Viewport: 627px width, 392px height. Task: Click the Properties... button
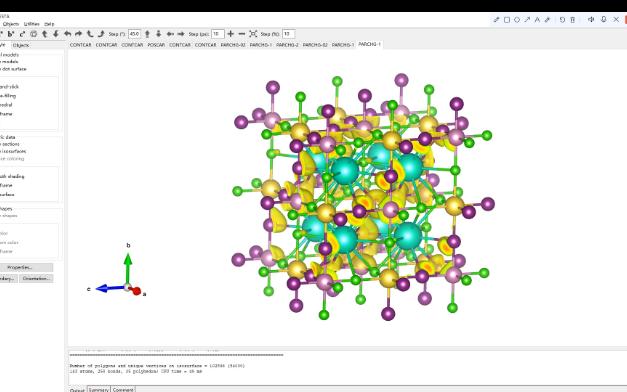(x=25, y=267)
